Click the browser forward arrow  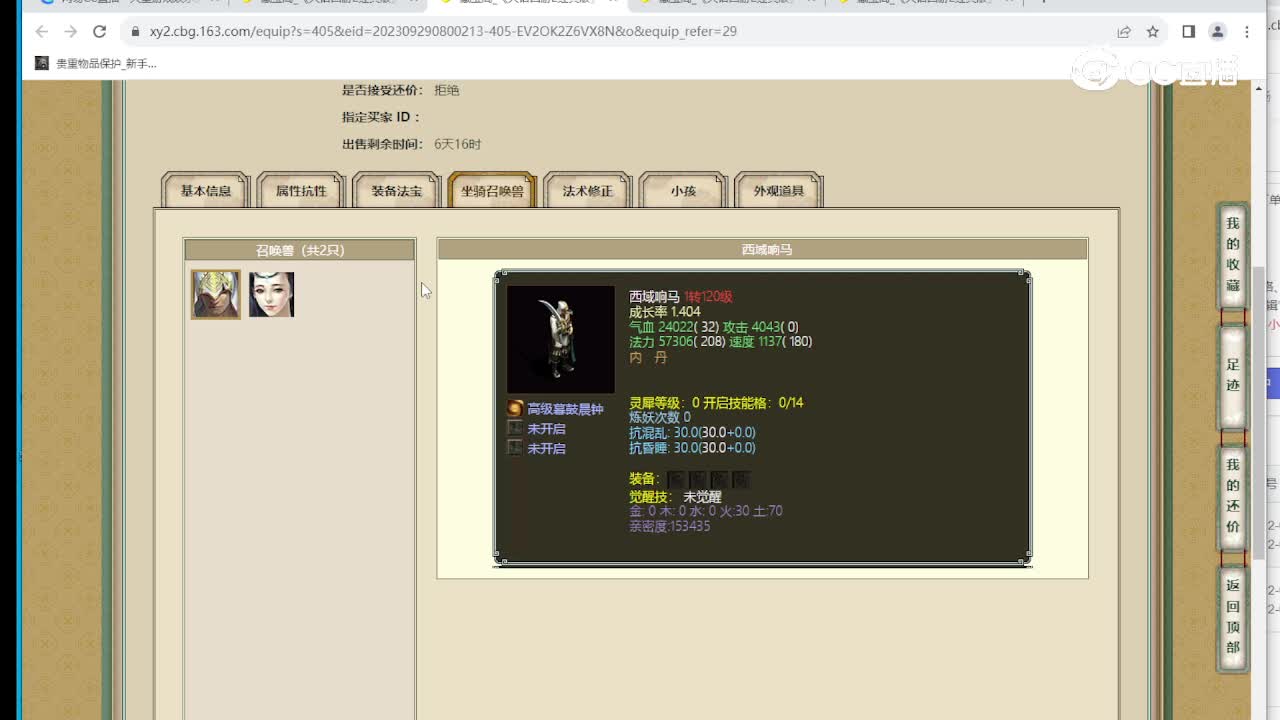tap(70, 31)
